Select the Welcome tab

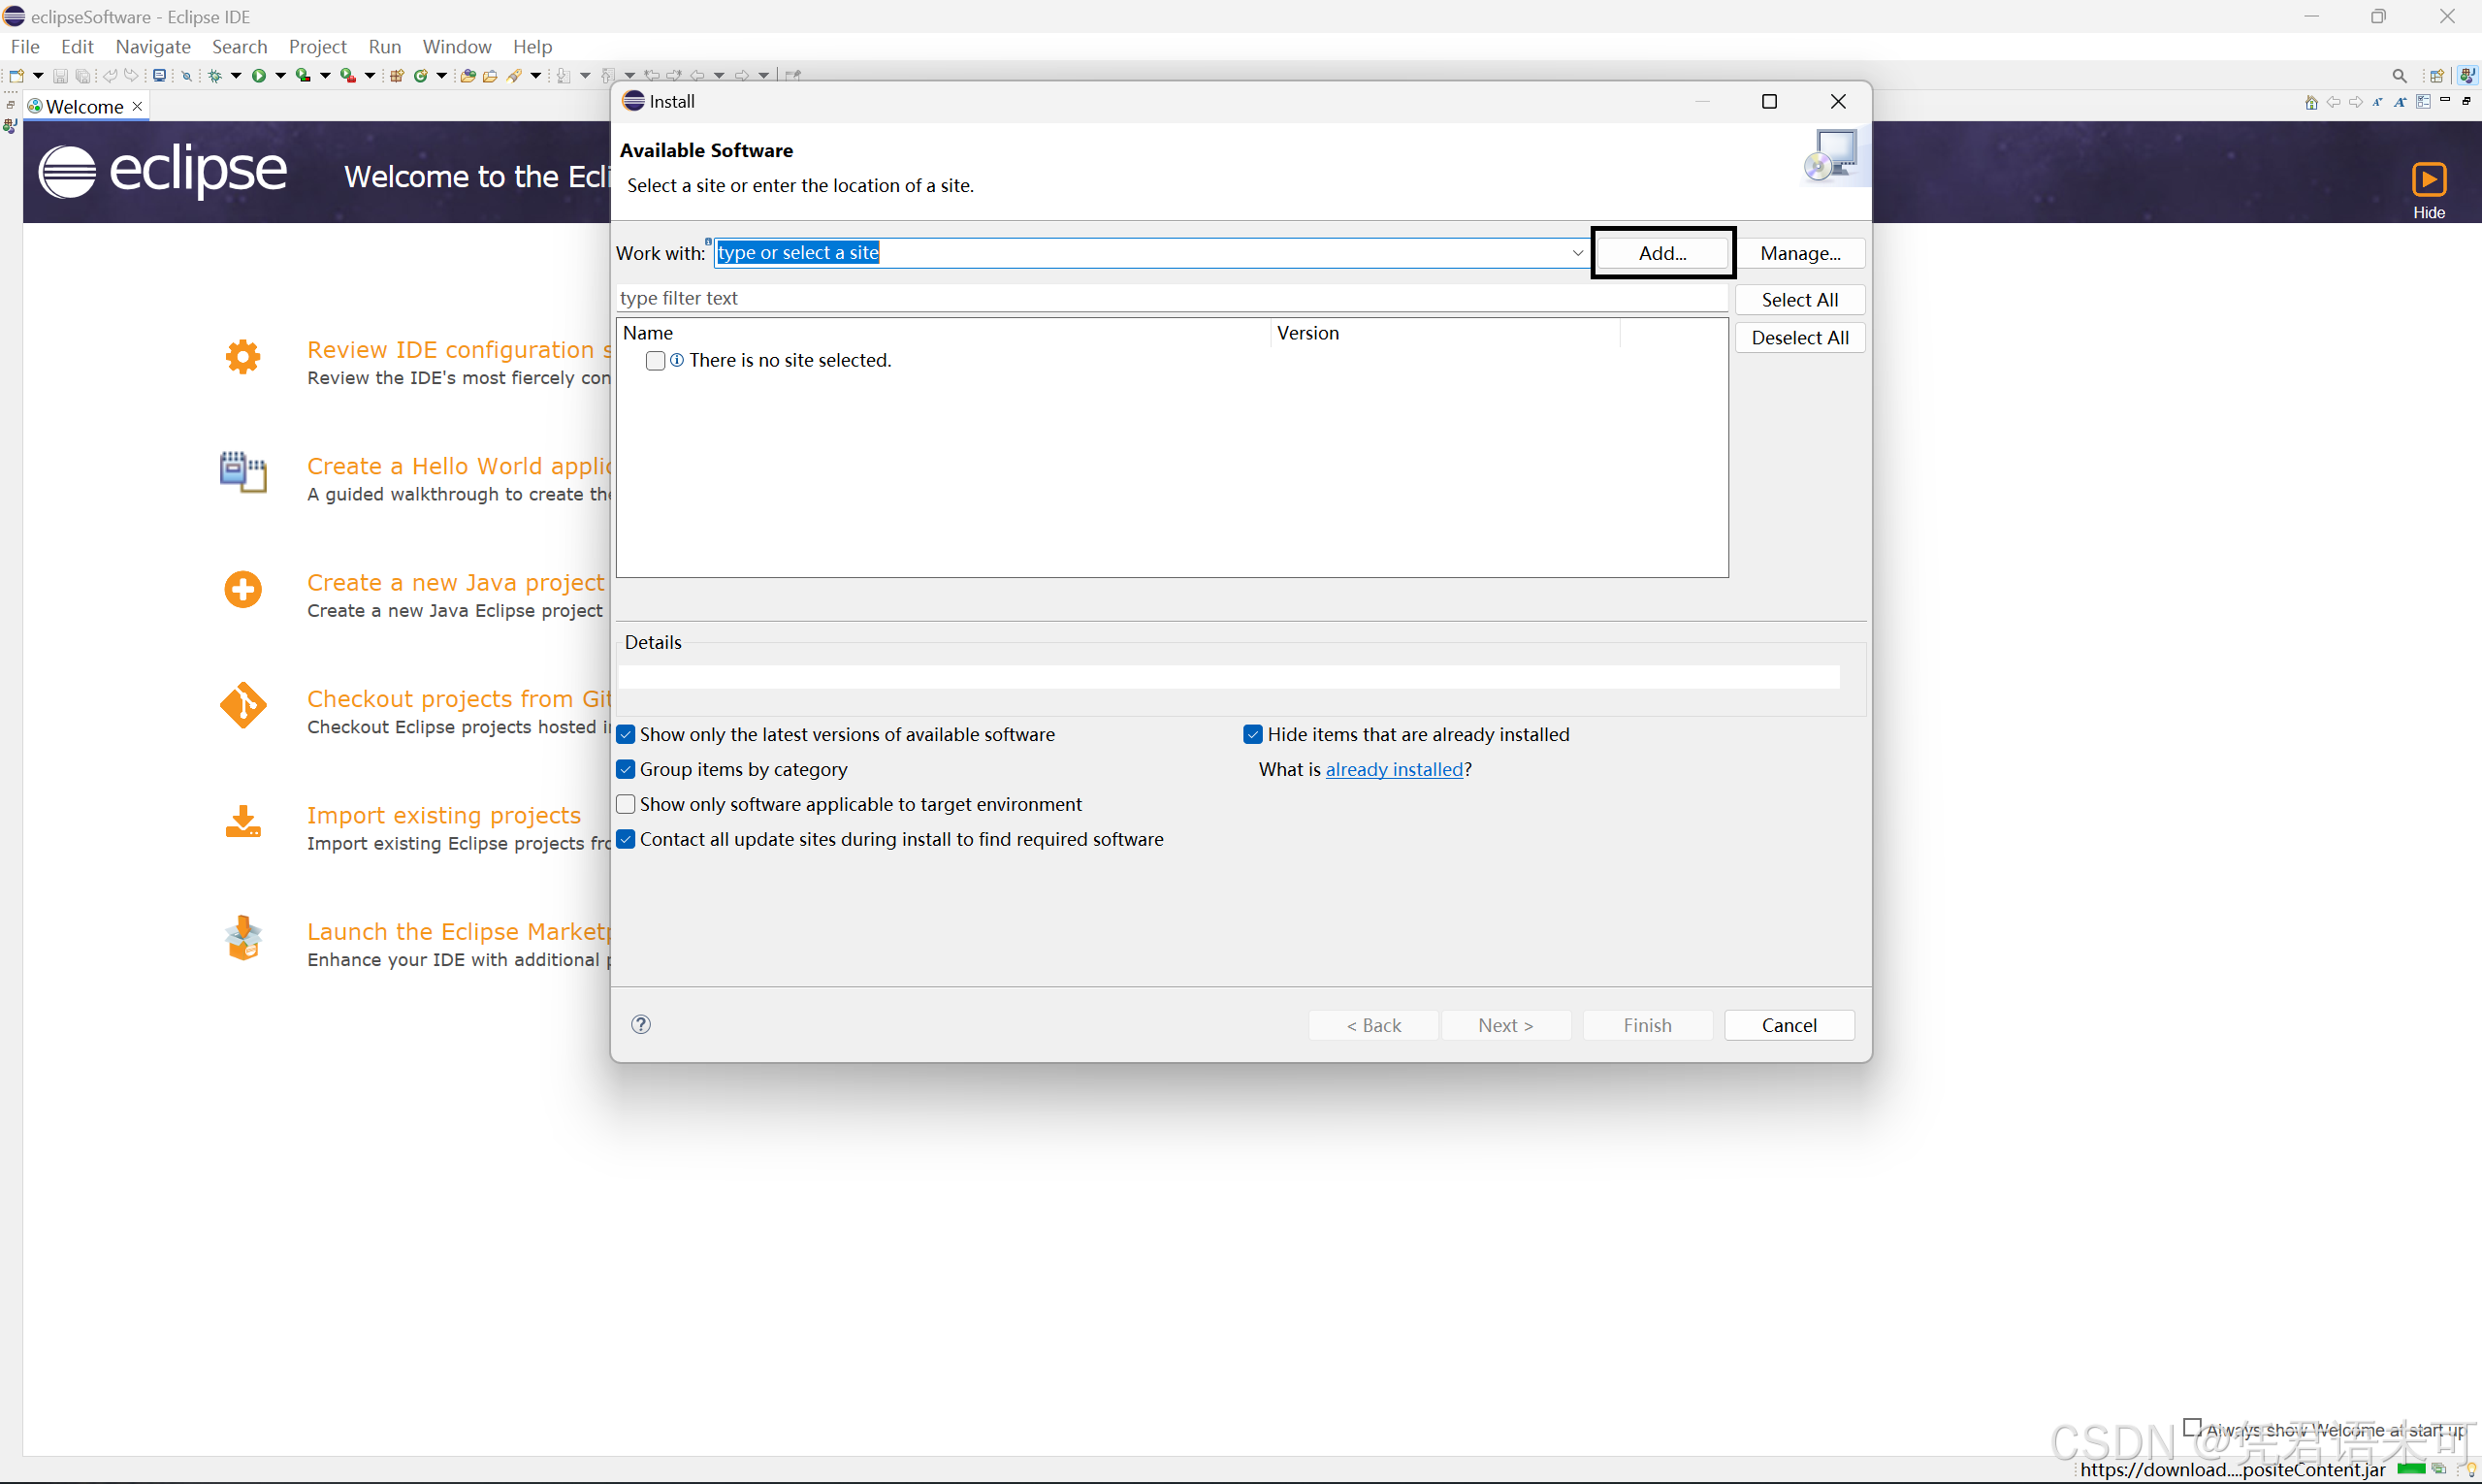(x=85, y=106)
